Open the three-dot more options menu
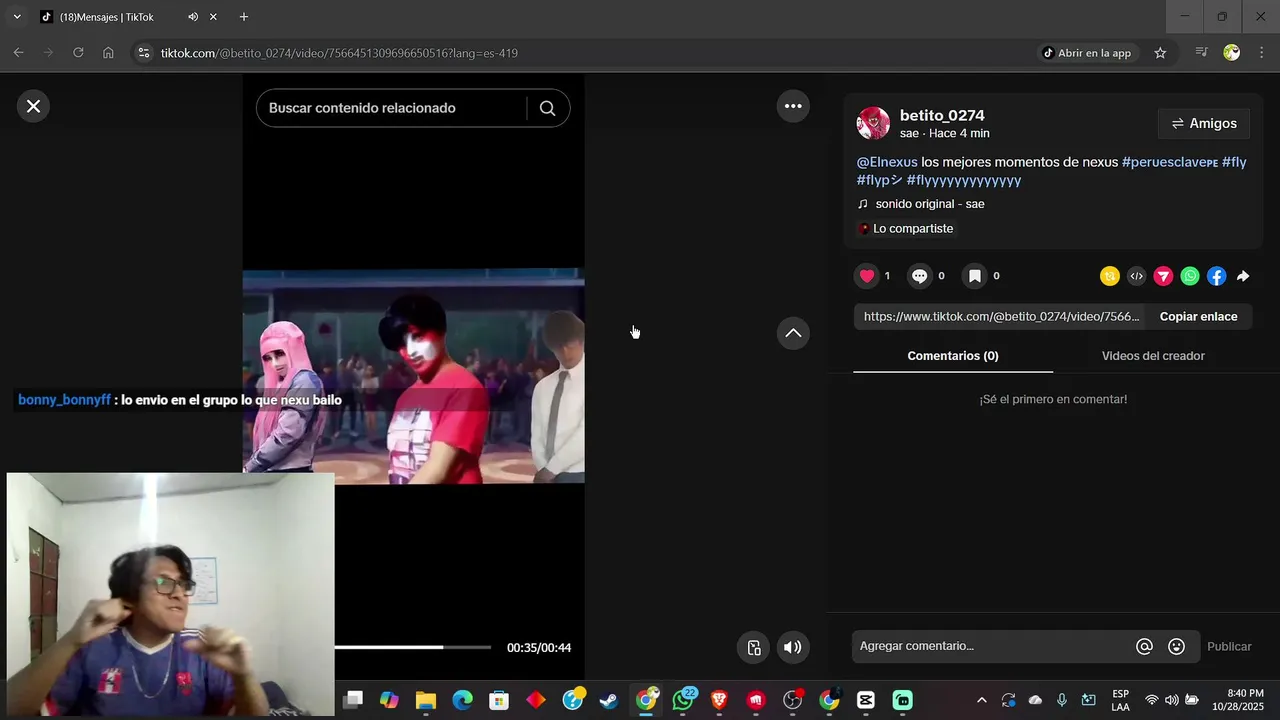 (x=793, y=106)
